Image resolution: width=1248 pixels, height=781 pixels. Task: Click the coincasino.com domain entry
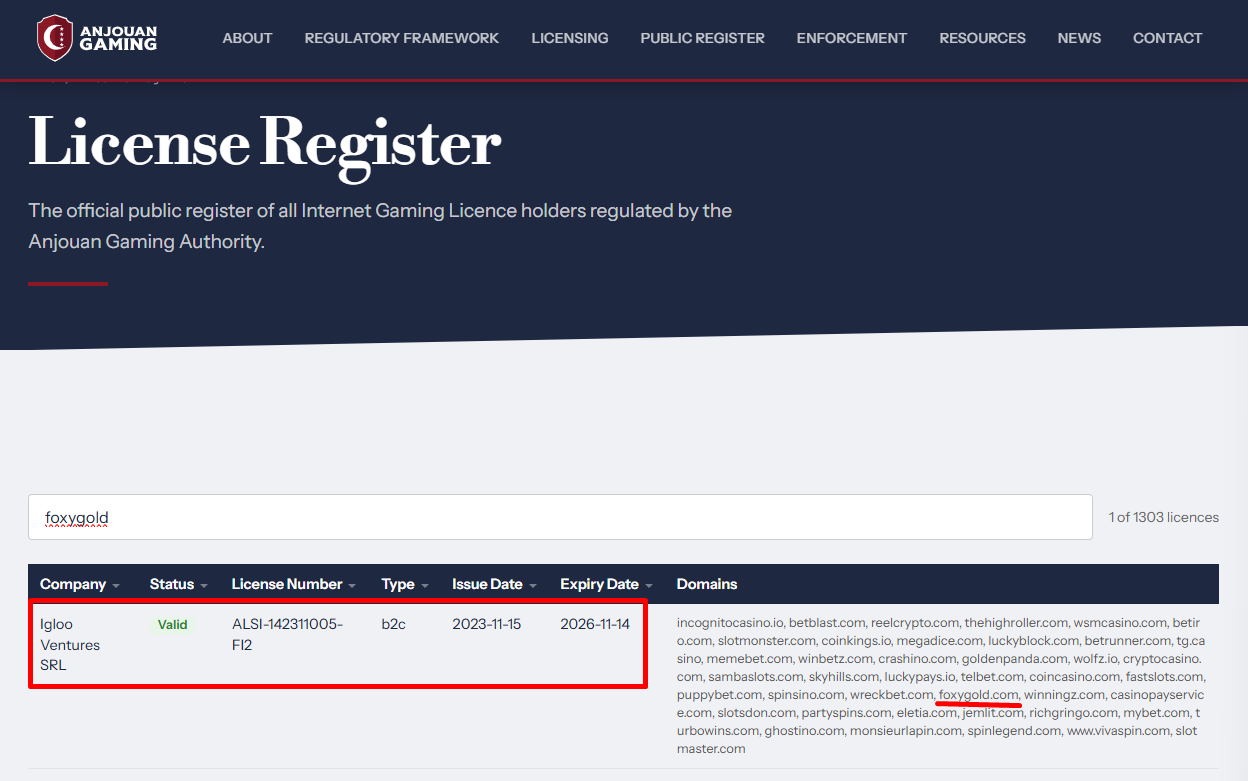(x=1075, y=677)
